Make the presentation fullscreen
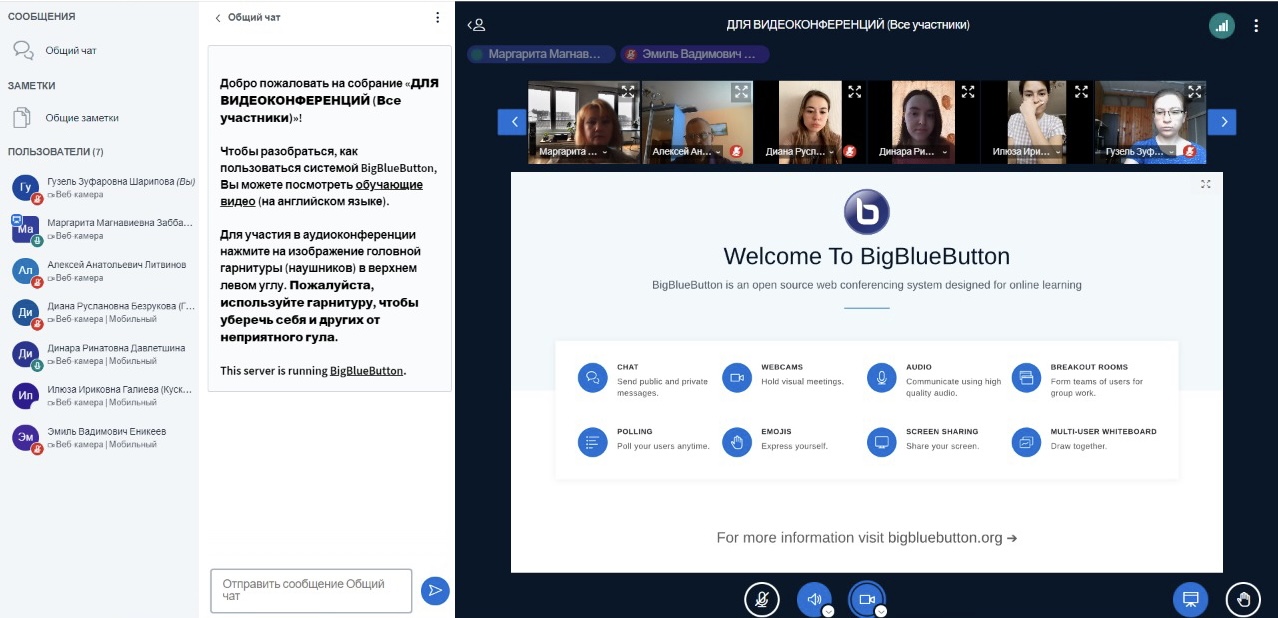The height and width of the screenshot is (618, 1278). tap(1206, 184)
